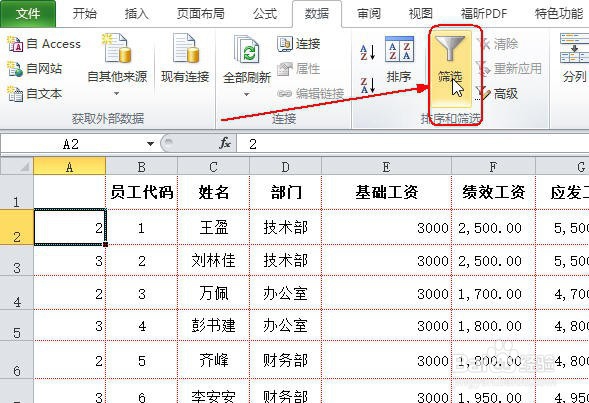
Task: Toggle the Filter (筛选) funnel button
Action: coord(450,68)
